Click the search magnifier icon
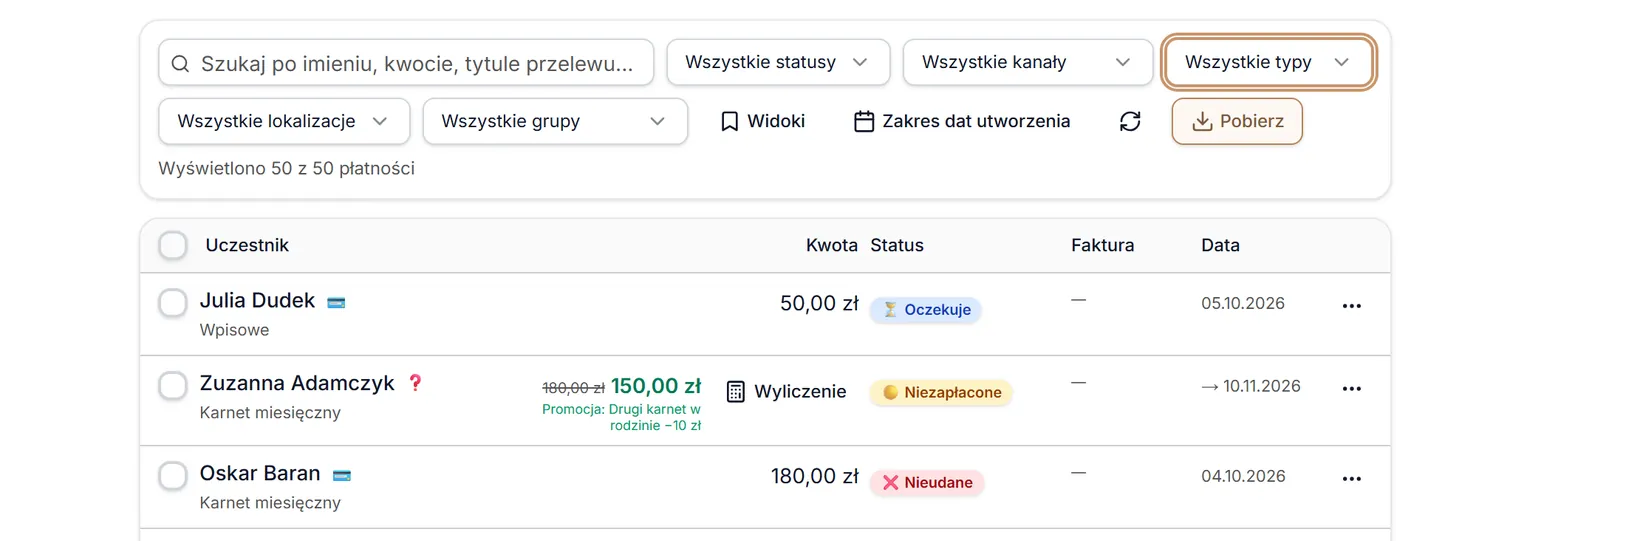Viewport: 1640px width, 541px height. [180, 64]
